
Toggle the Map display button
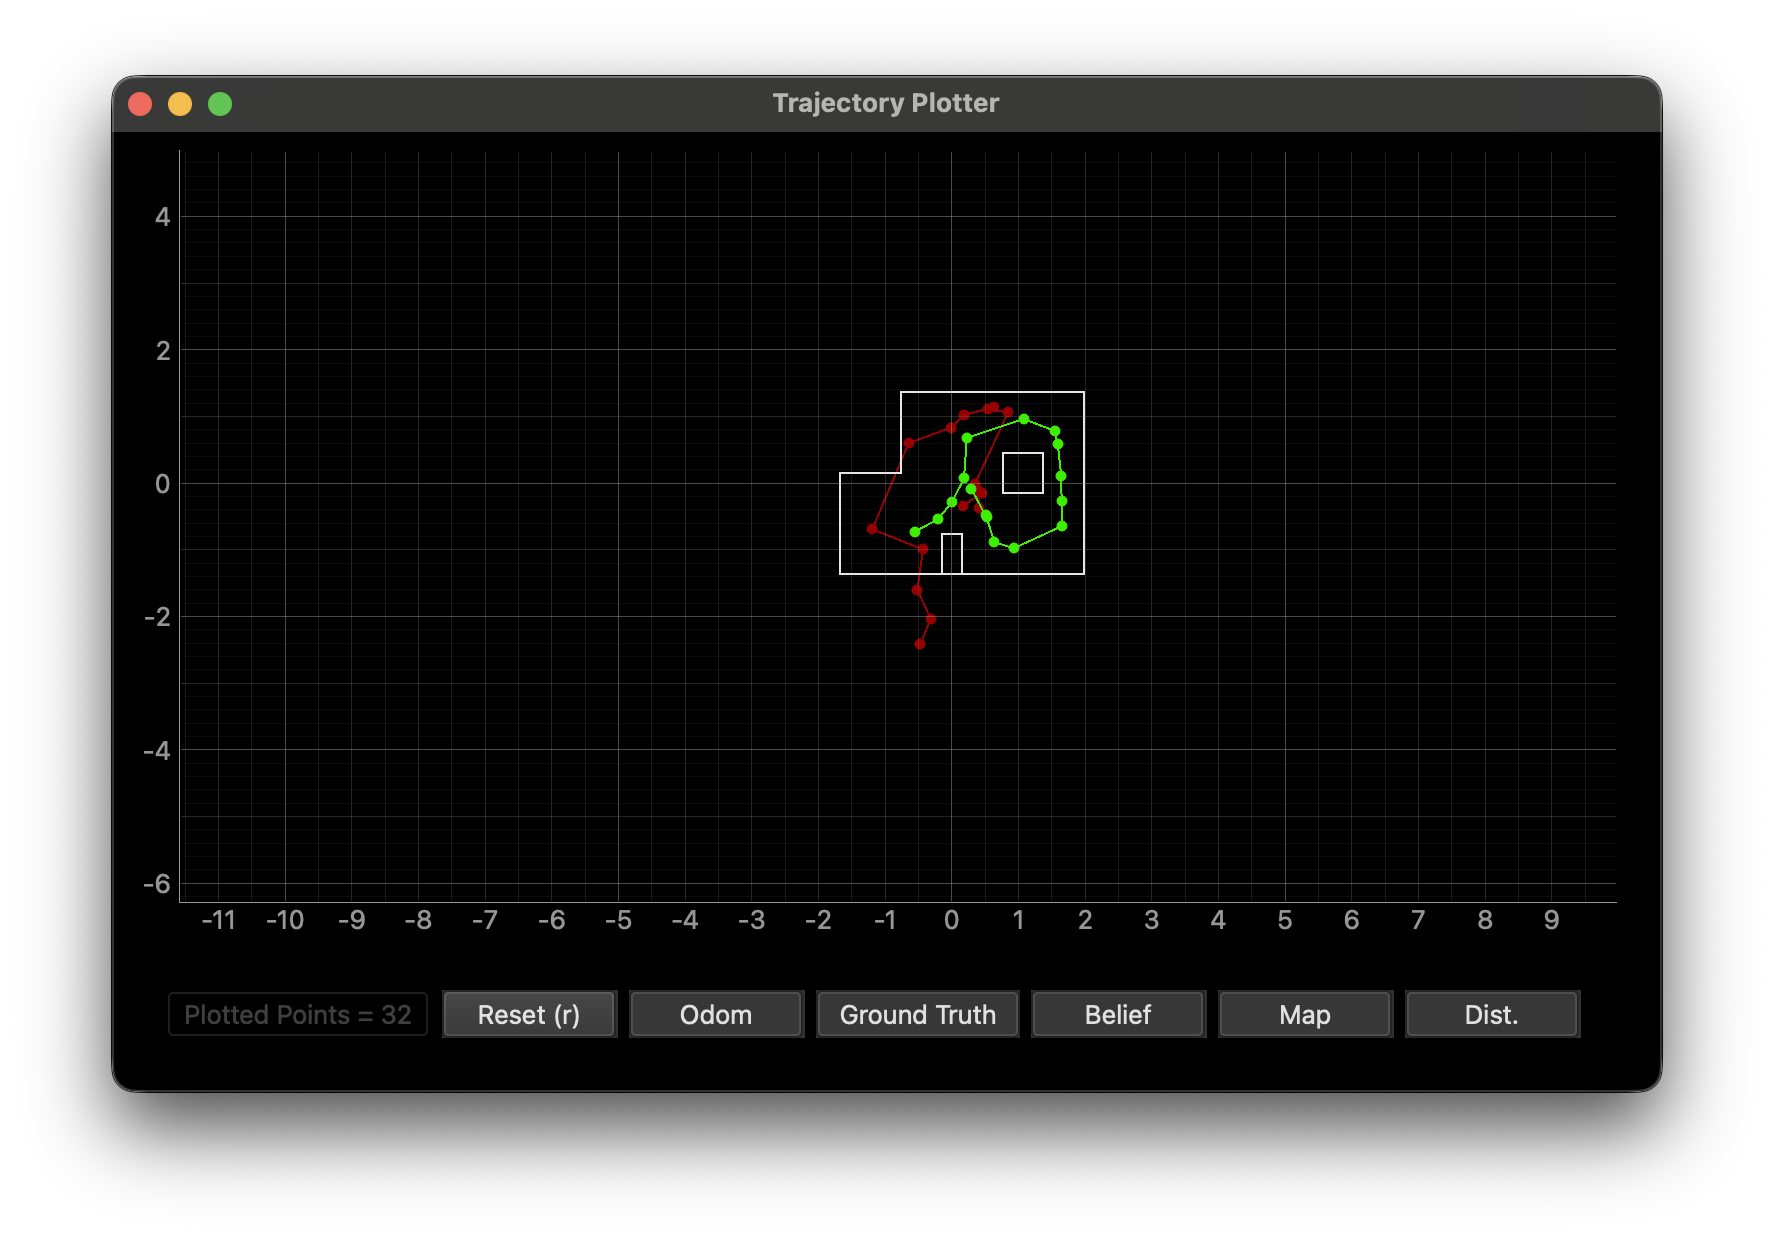pos(1305,1014)
